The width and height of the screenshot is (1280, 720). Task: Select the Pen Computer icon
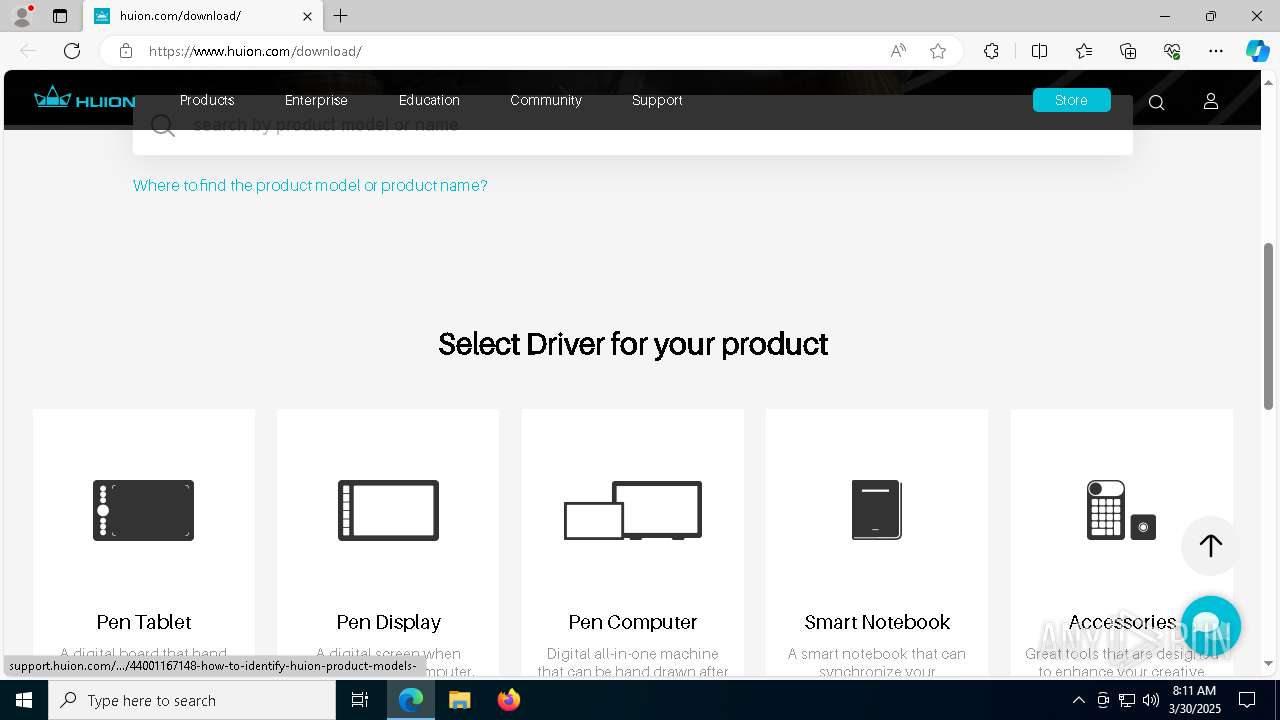pyautogui.click(x=633, y=510)
